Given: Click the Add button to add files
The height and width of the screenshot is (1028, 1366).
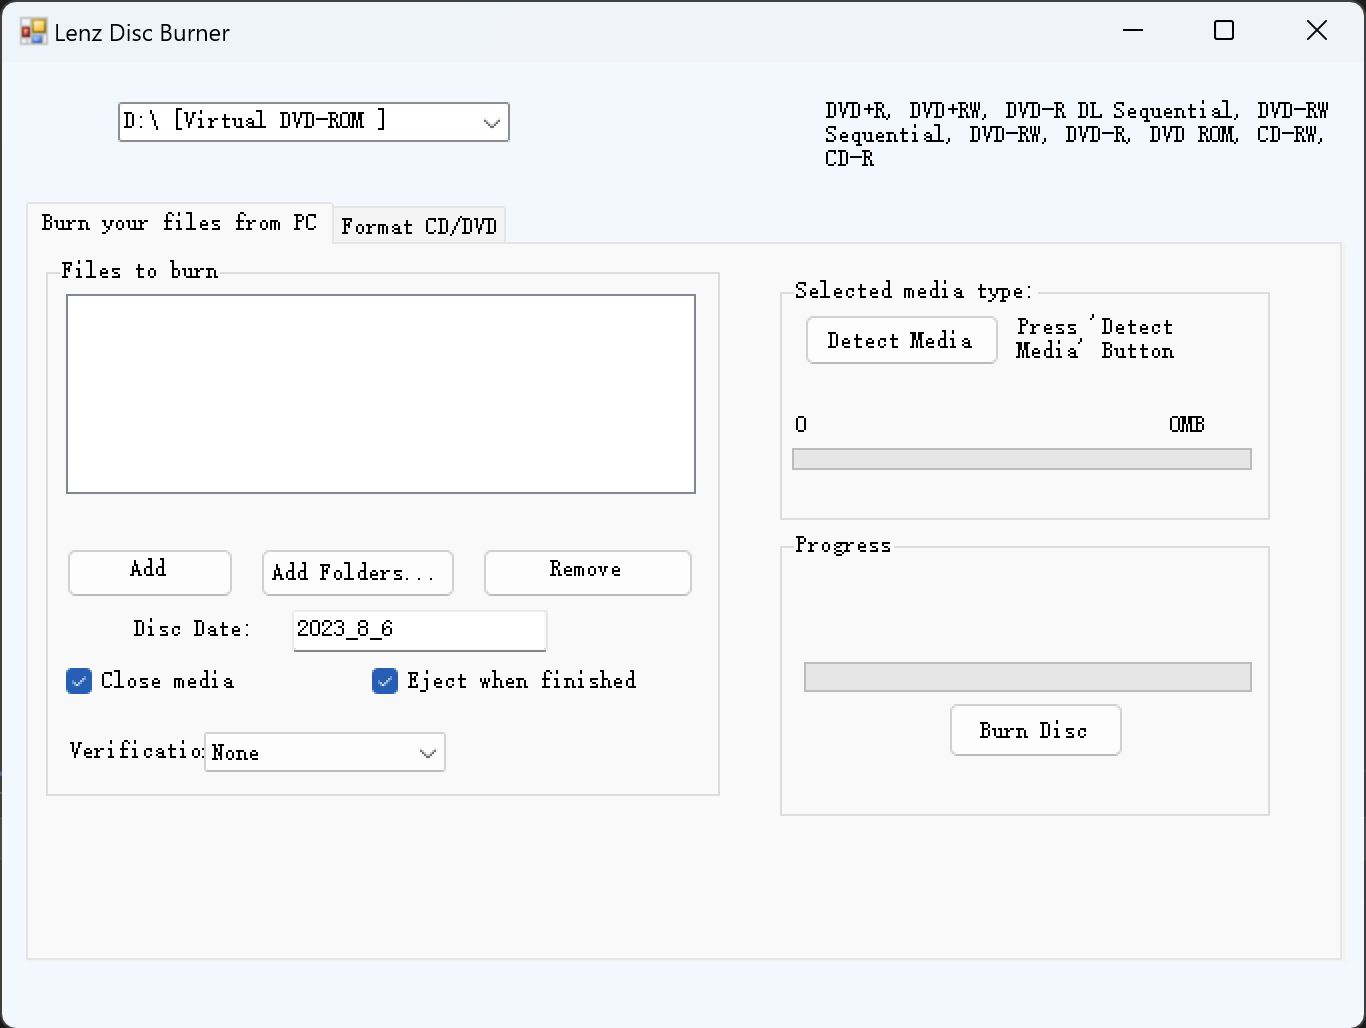Looking at the screenshot, I should (x=148, y=572).
